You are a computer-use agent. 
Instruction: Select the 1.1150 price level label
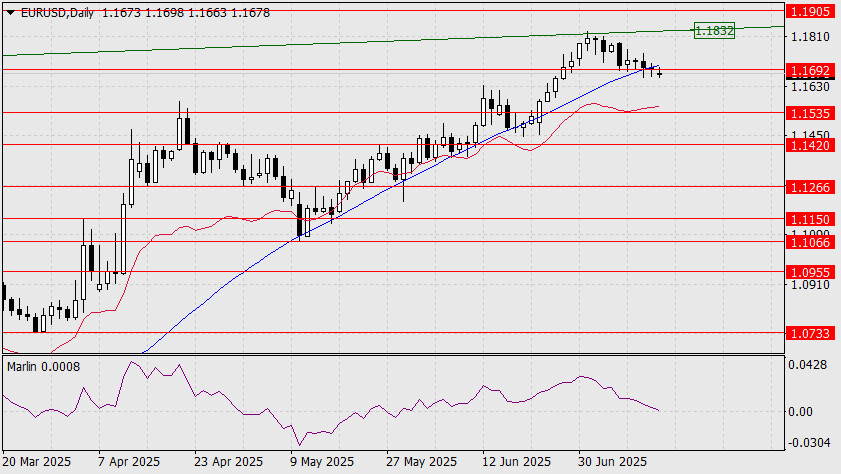click(811, 219)
